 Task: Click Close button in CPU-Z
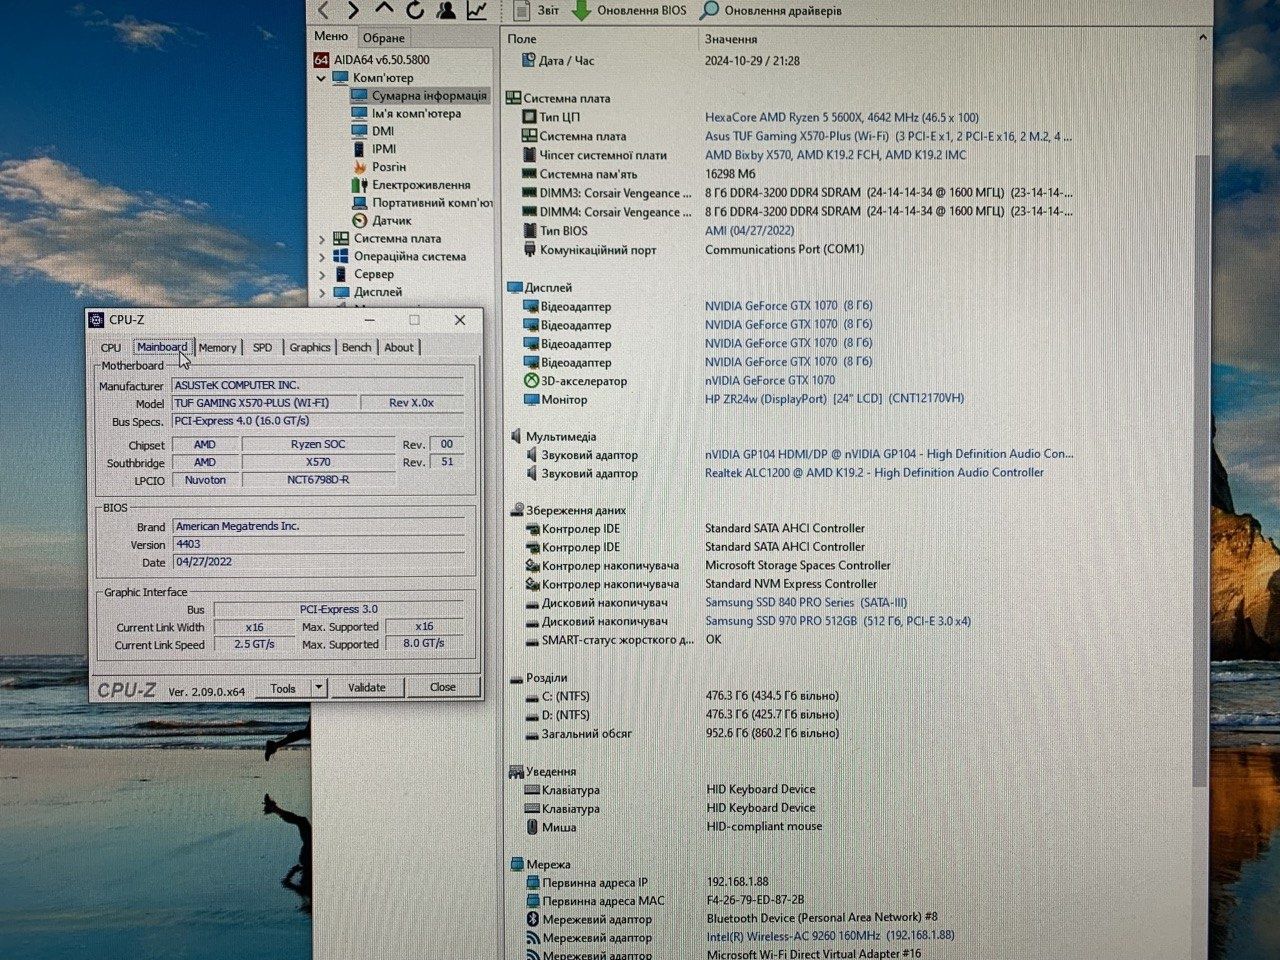pos(442,688)
